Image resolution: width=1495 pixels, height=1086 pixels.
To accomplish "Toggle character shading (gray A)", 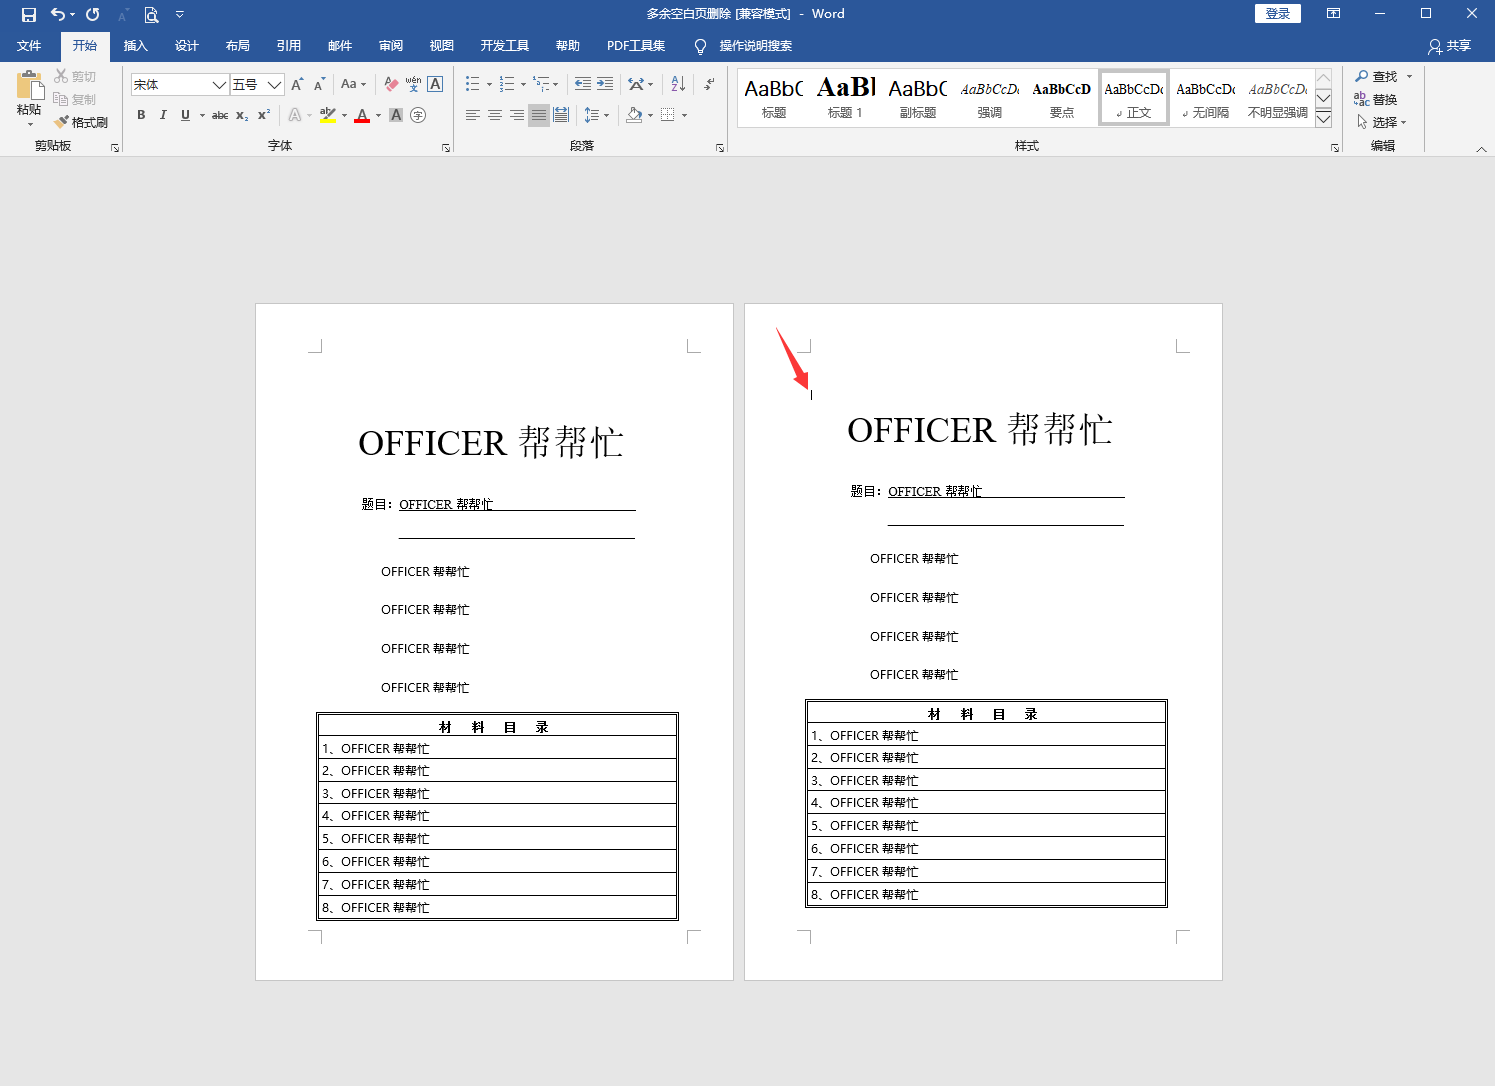I will [x=396, y=115].
